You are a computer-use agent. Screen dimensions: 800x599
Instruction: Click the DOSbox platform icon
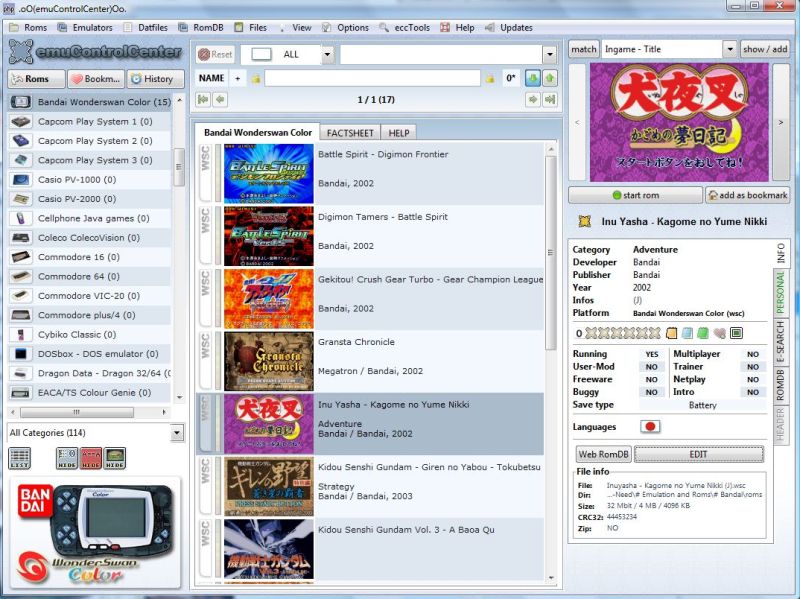[21, 354]
